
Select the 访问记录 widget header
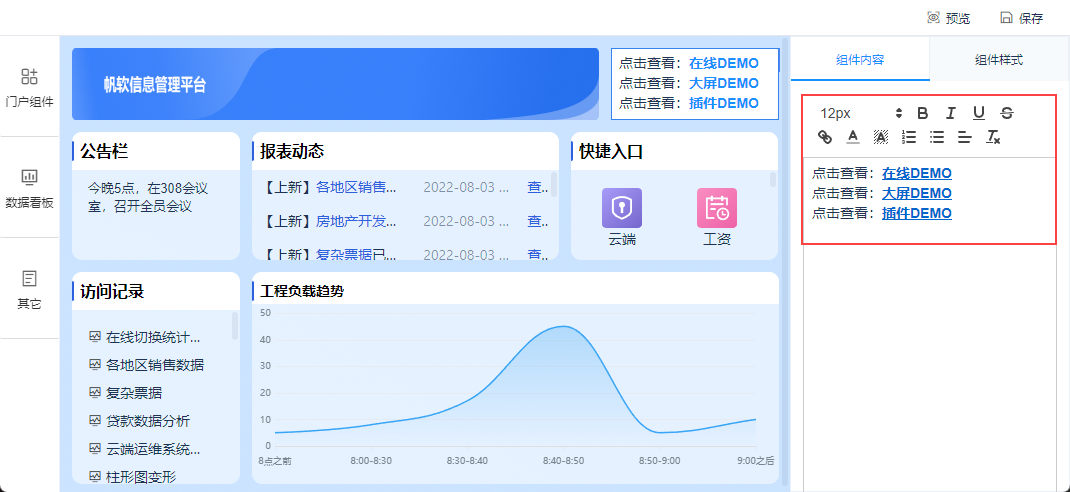(x=156, y=291)
